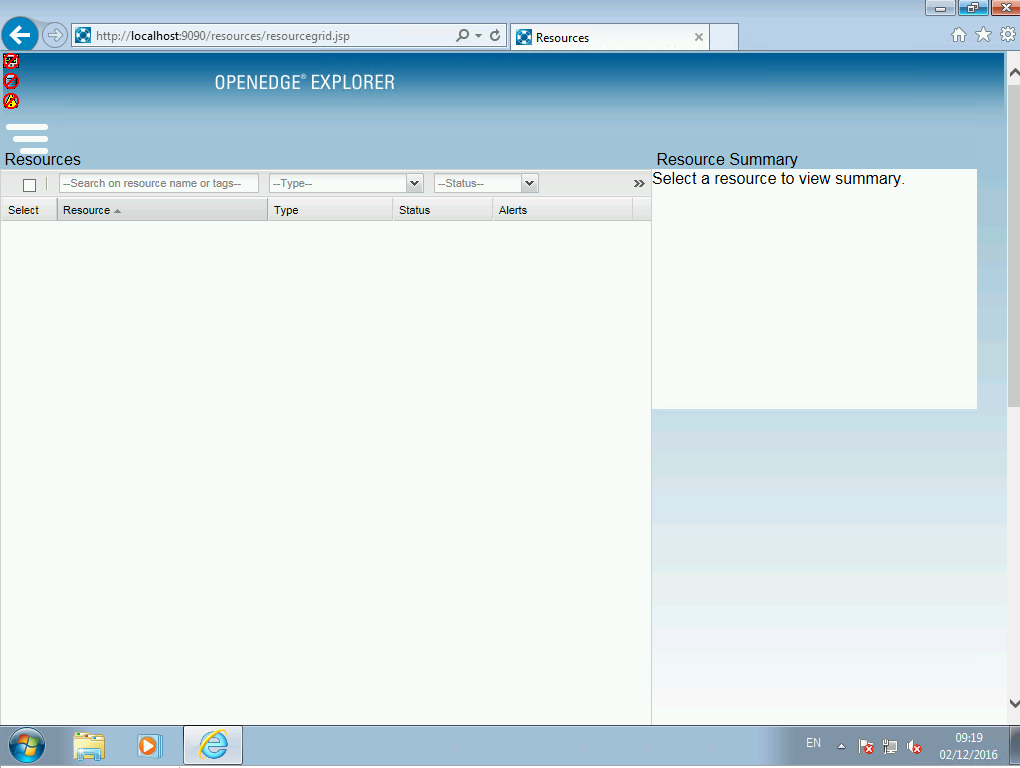Click Internet Explorer taskbar icon
Viewport: 1020px width, 768px height.
tap(213, 745)
